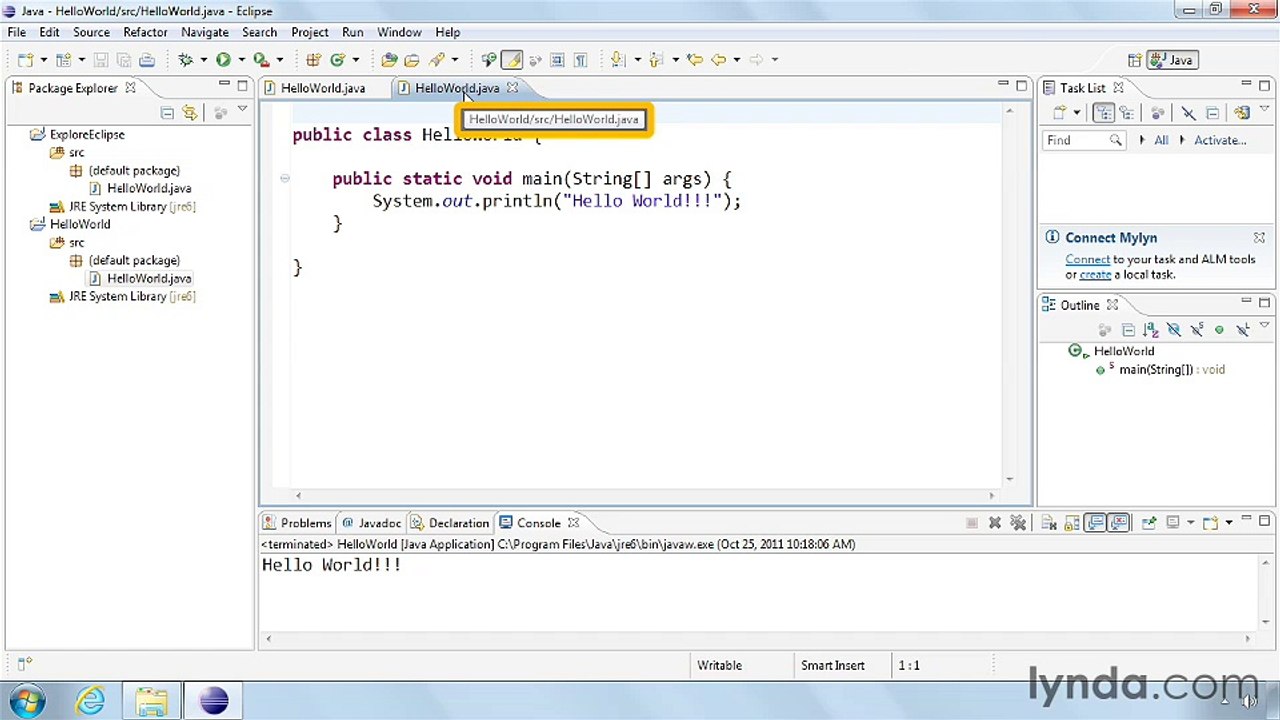Click the Debug bug icon in toolbar
Screen dimensions: 1280x720
pos(185,60)
